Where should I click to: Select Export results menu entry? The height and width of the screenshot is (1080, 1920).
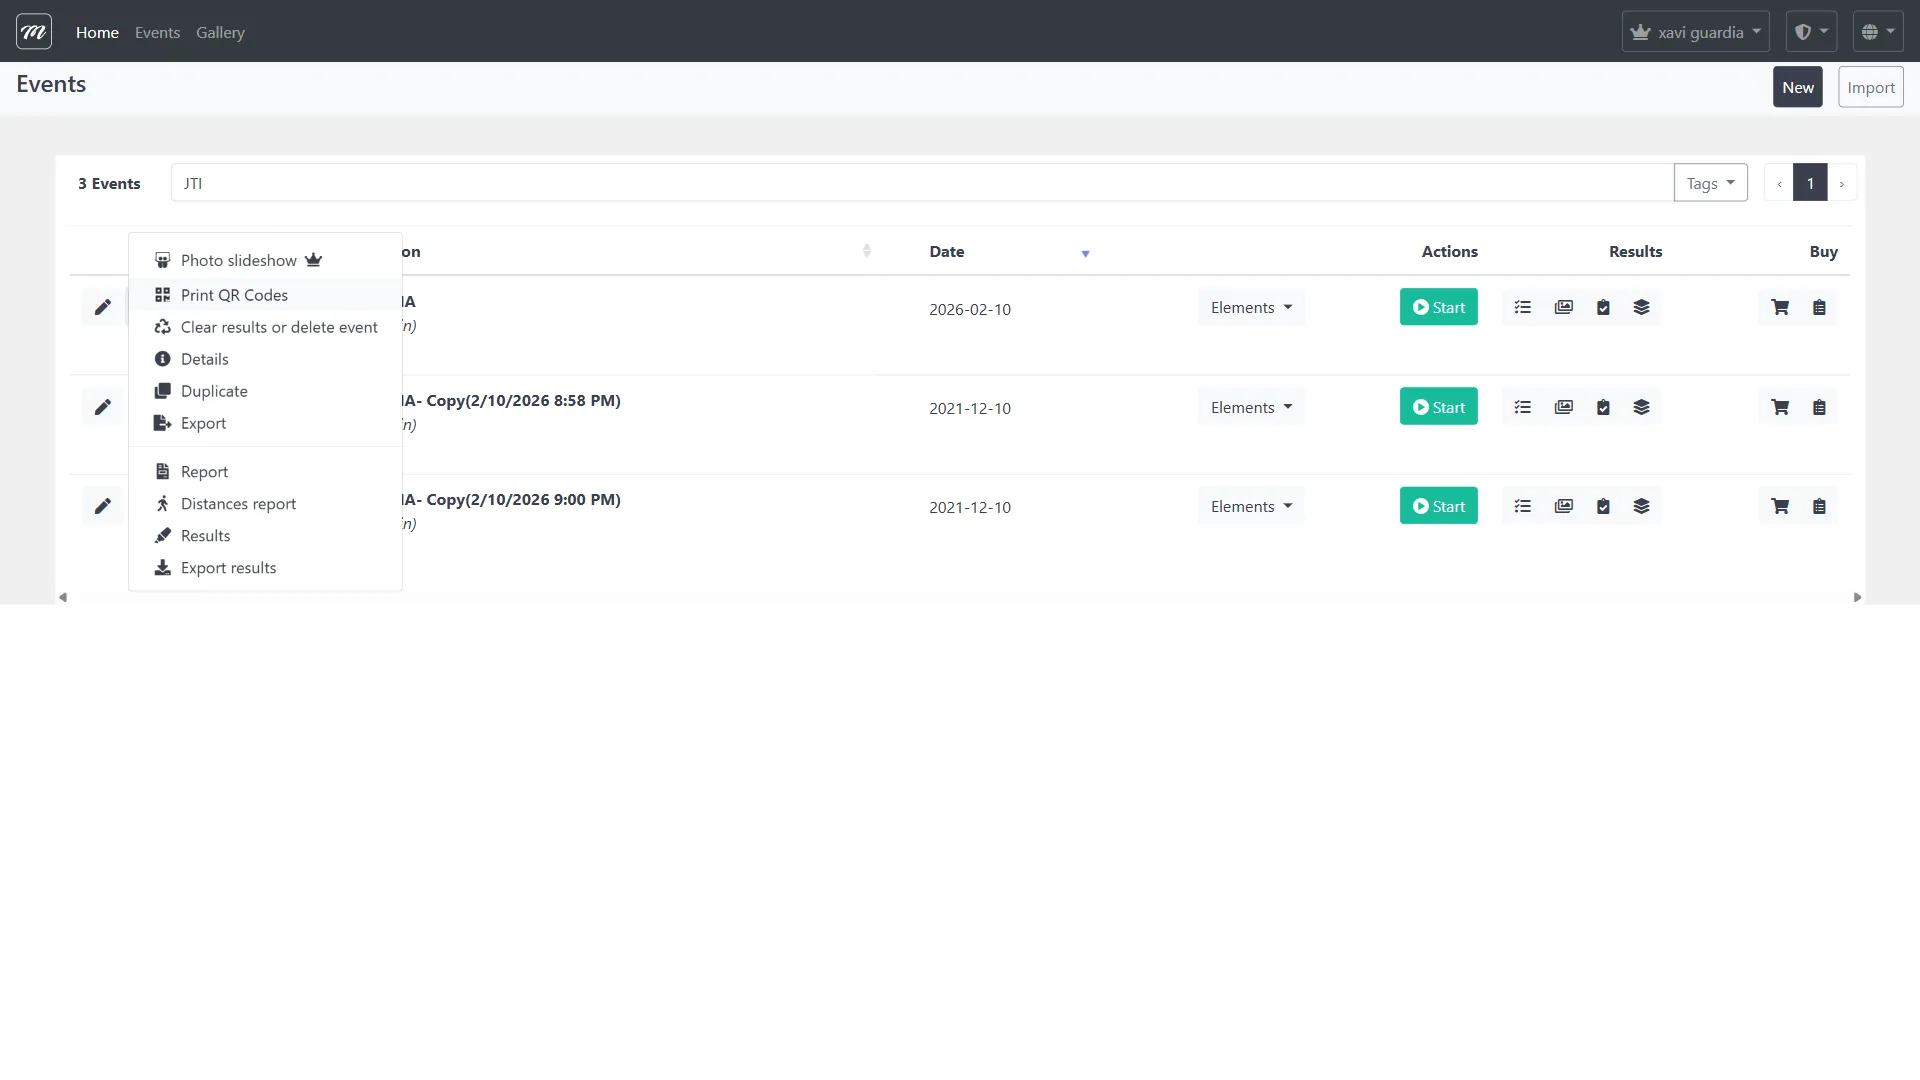[228, 568]
